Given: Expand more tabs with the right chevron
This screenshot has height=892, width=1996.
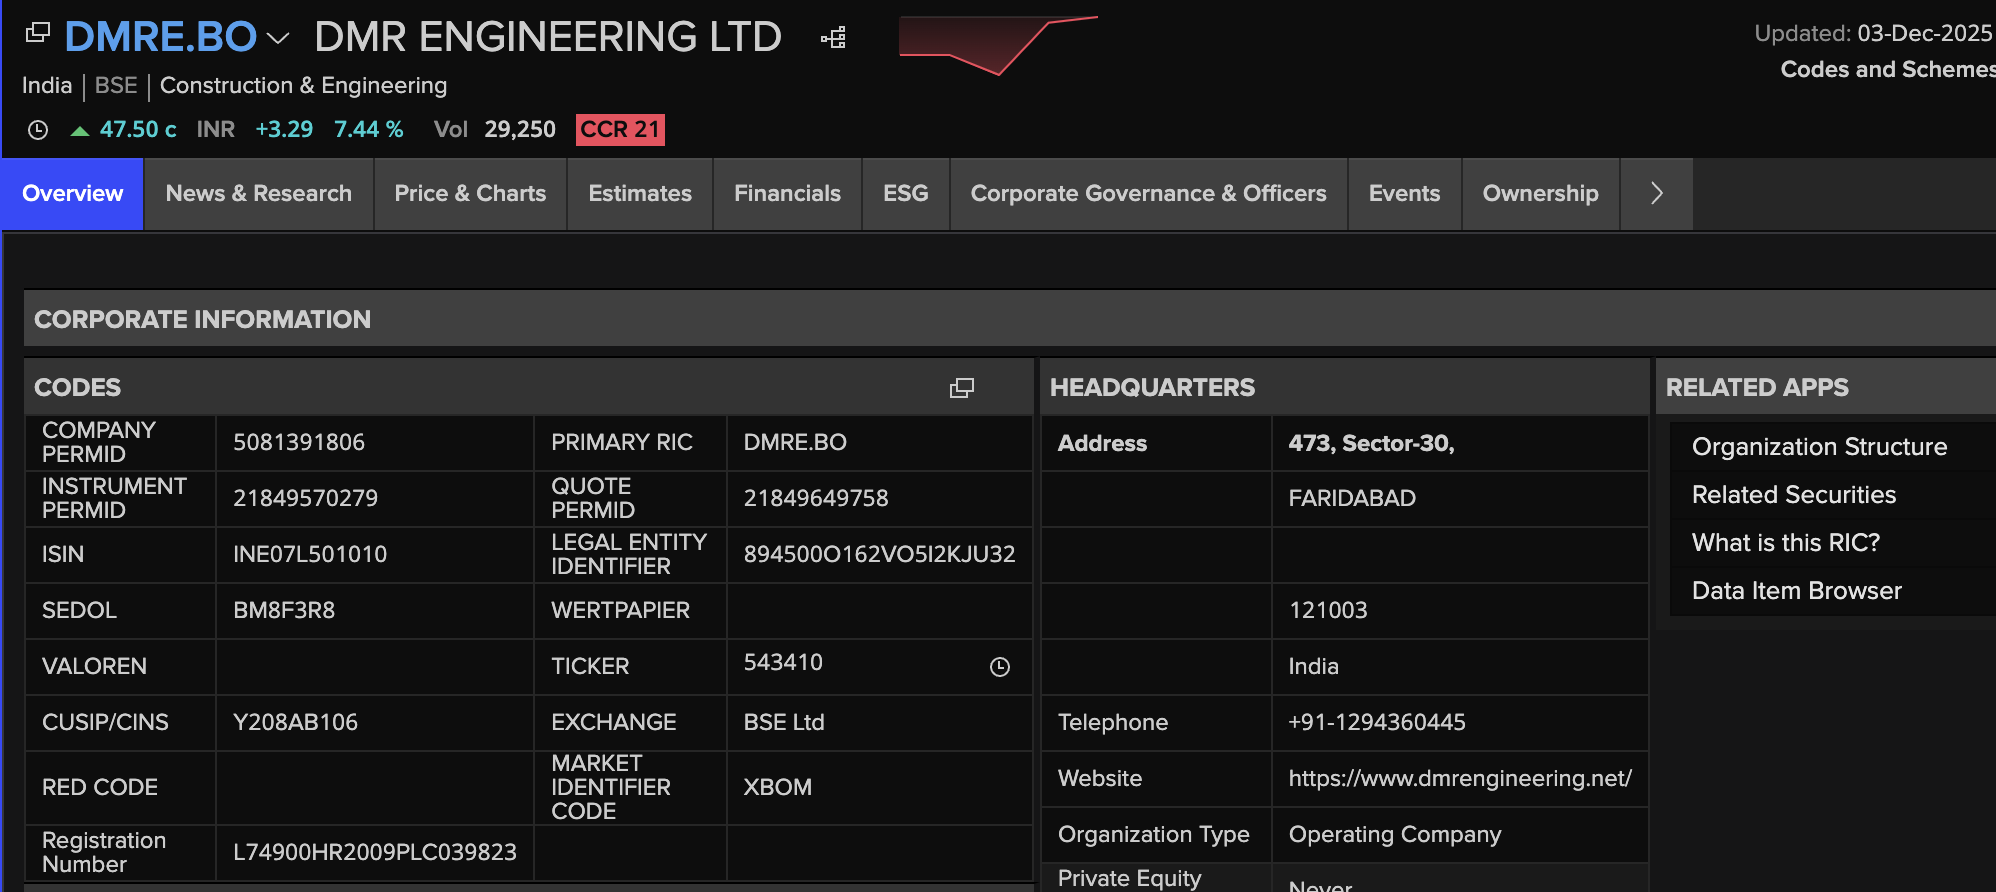Looking at the screenshot, I should [1657, 194].
